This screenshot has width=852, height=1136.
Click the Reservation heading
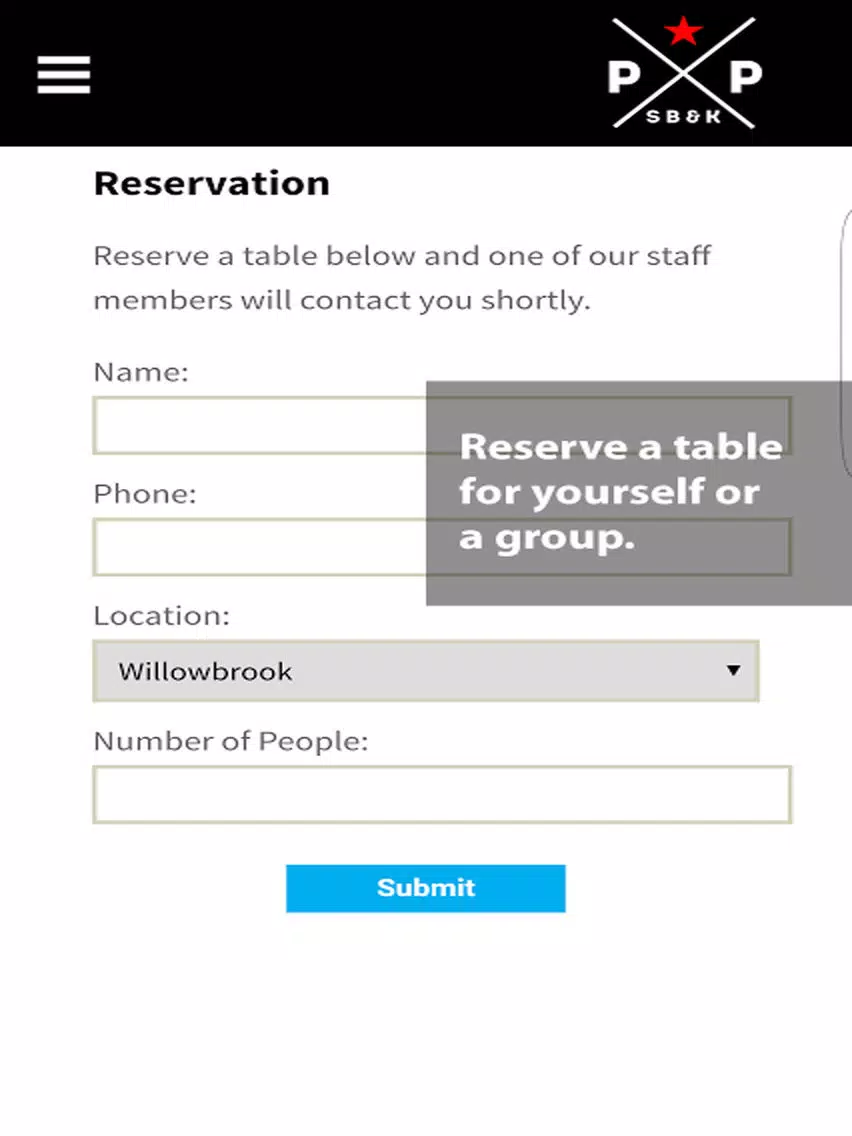tap(212, 183)
